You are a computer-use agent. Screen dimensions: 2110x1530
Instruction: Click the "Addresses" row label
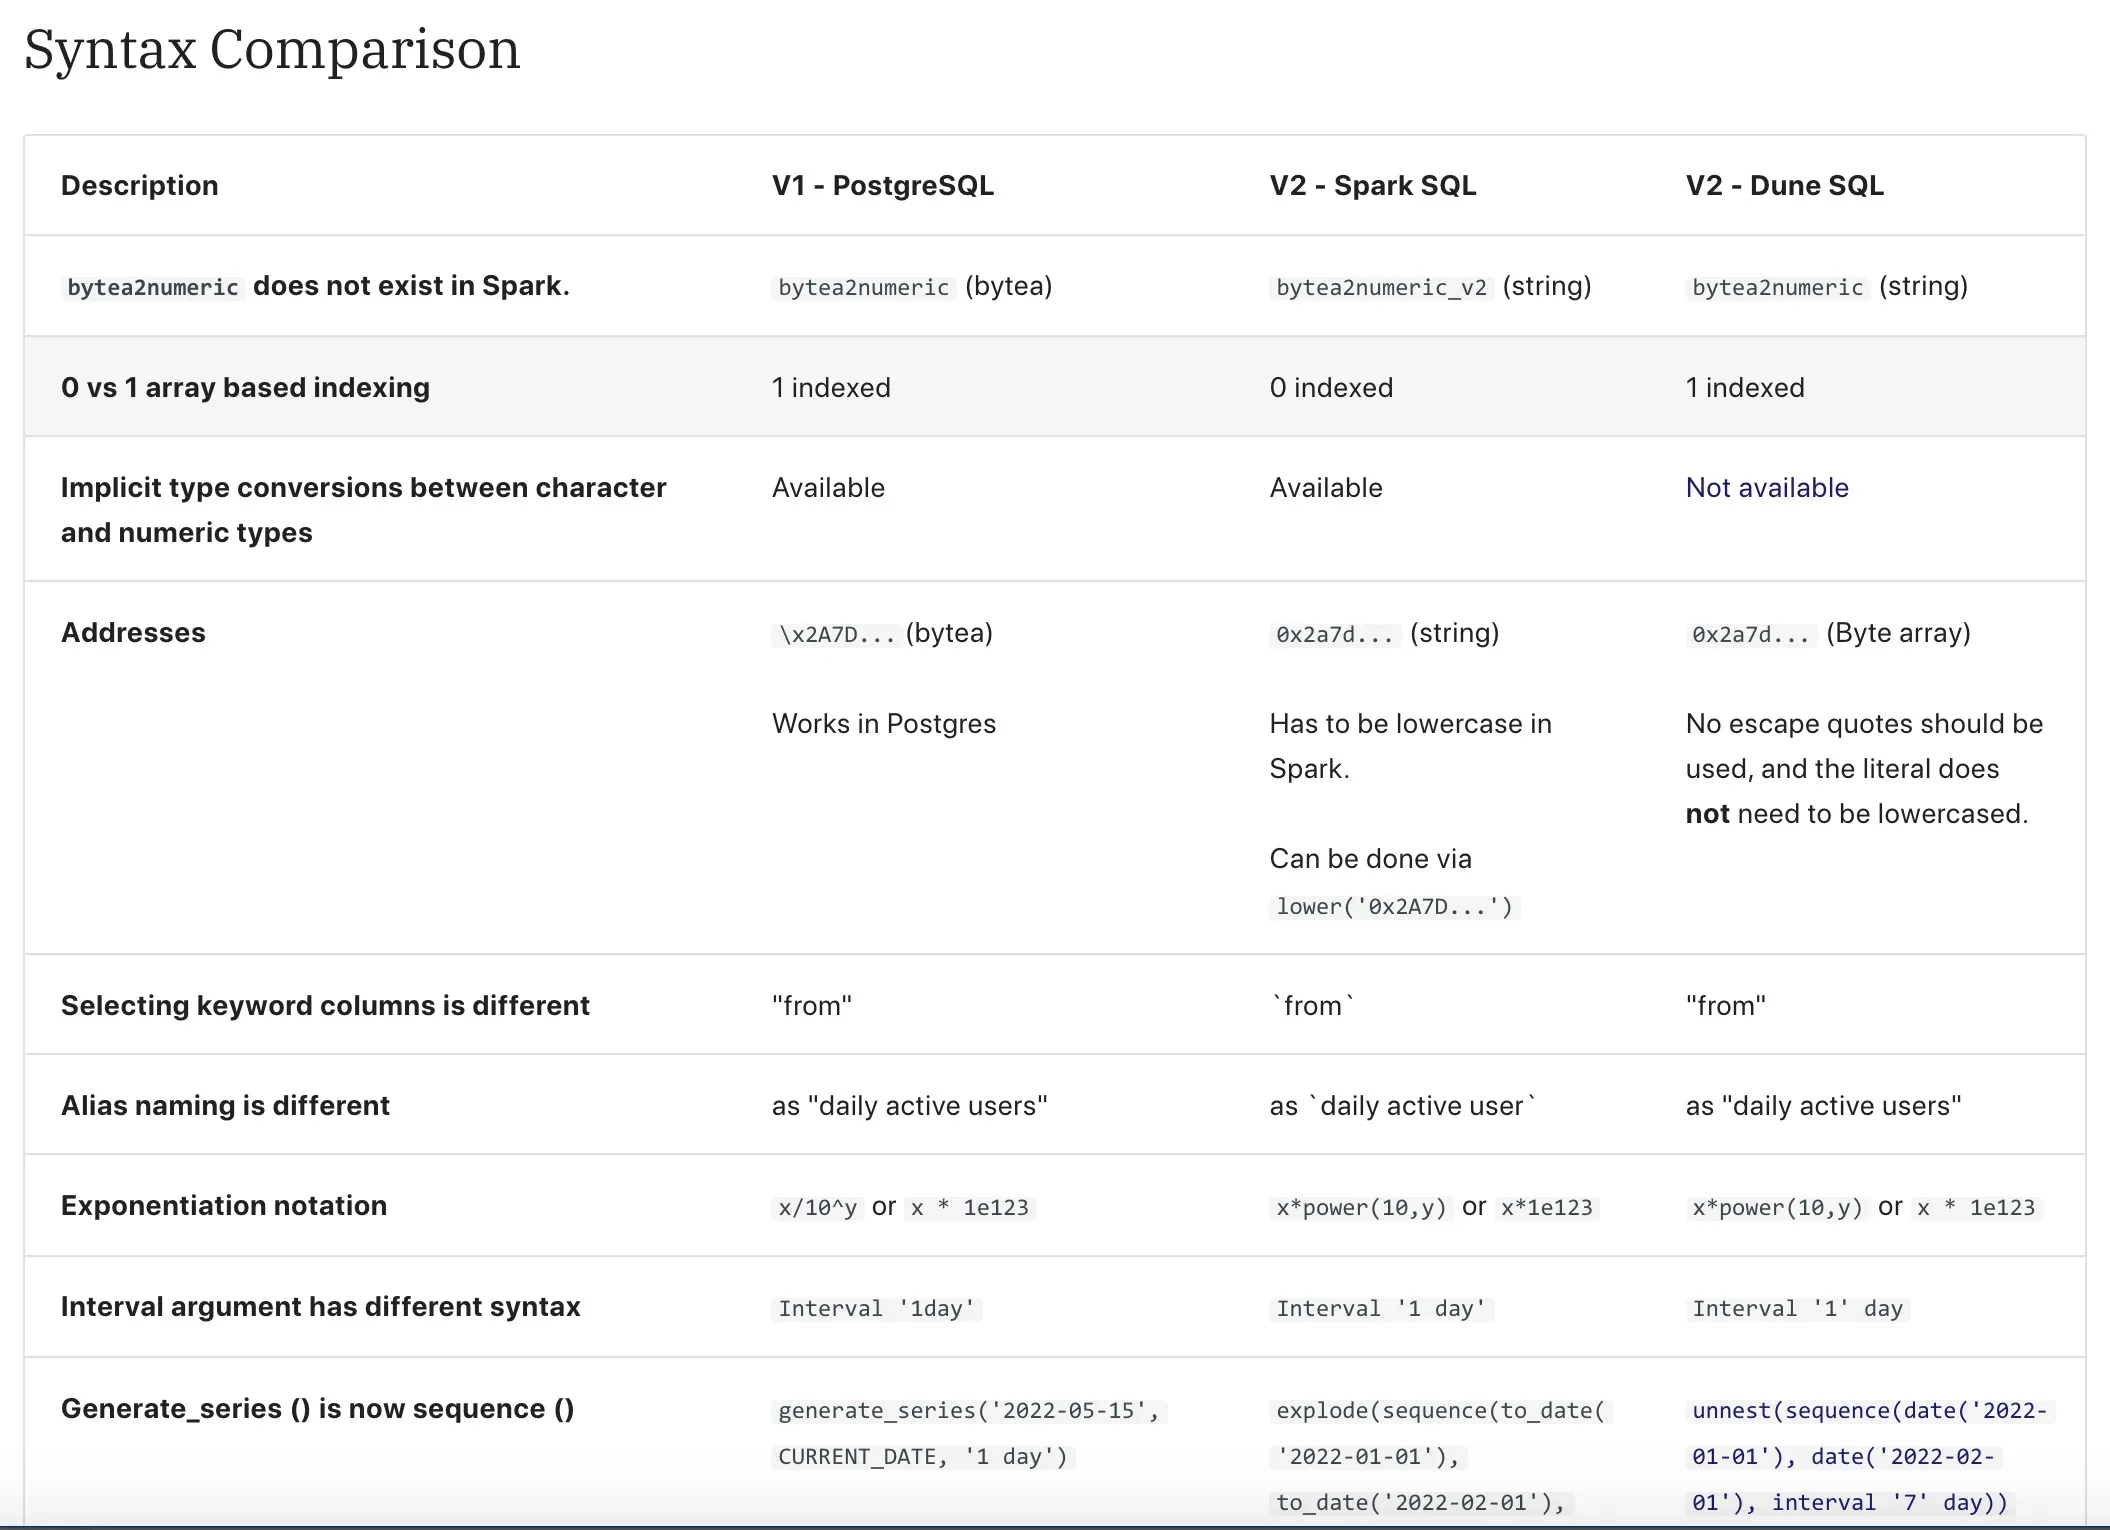click(133, 633)
